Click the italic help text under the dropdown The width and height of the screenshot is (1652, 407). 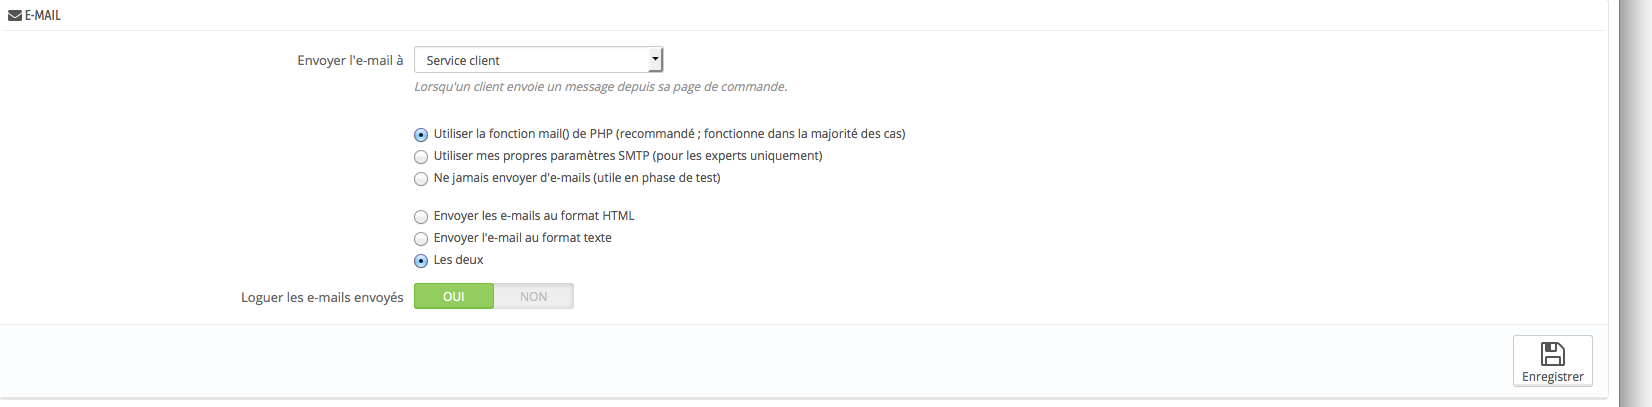[x=601, y=87]
